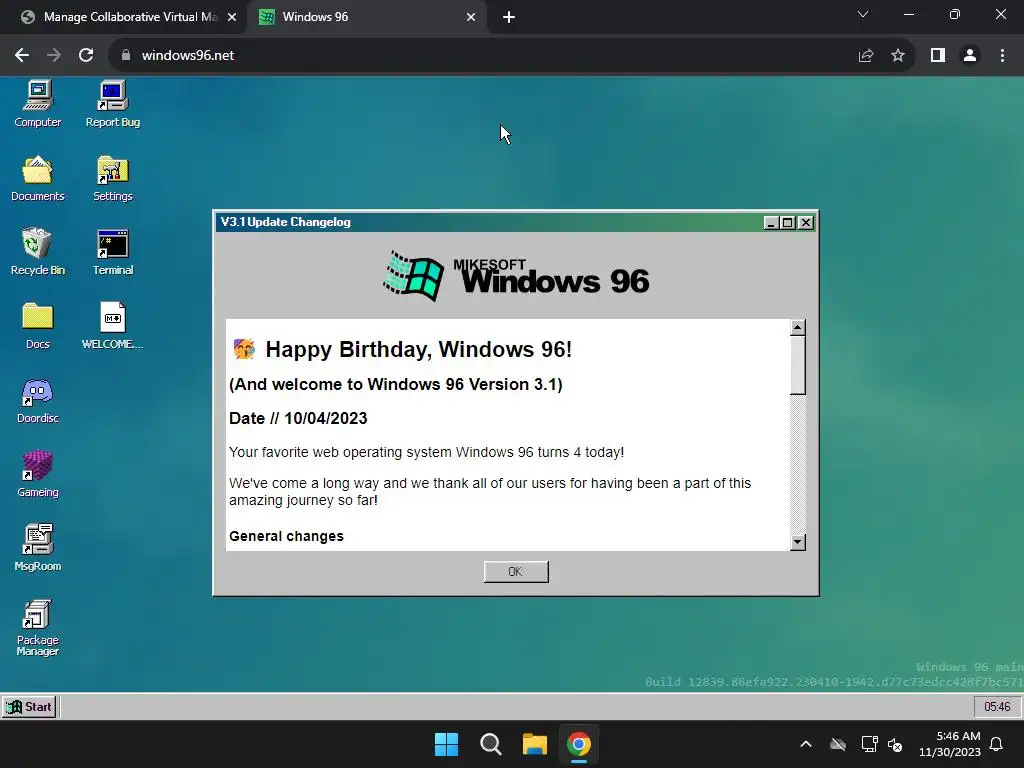Open the 5:46 AM date and time
This screenshot has width=1024, height=768.
[950, 744]
